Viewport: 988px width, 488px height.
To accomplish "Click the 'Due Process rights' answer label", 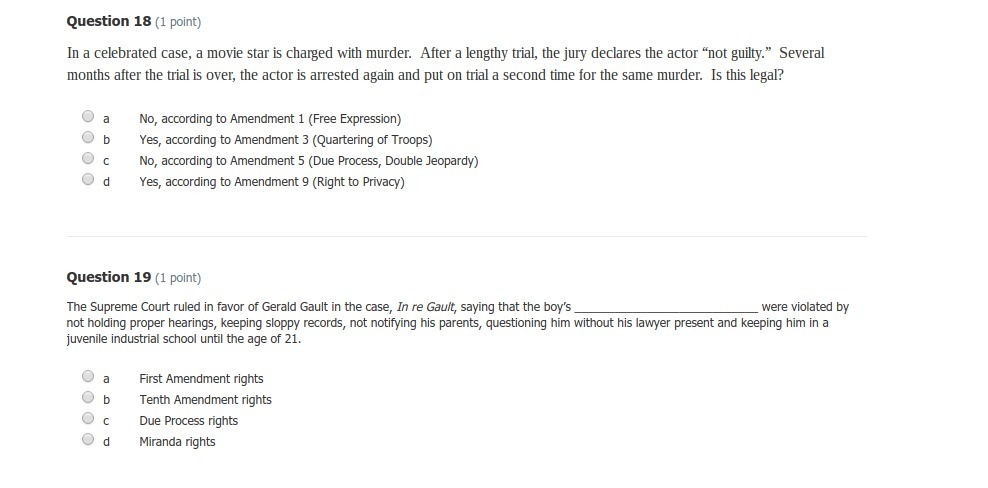I will tap(188, 421).
